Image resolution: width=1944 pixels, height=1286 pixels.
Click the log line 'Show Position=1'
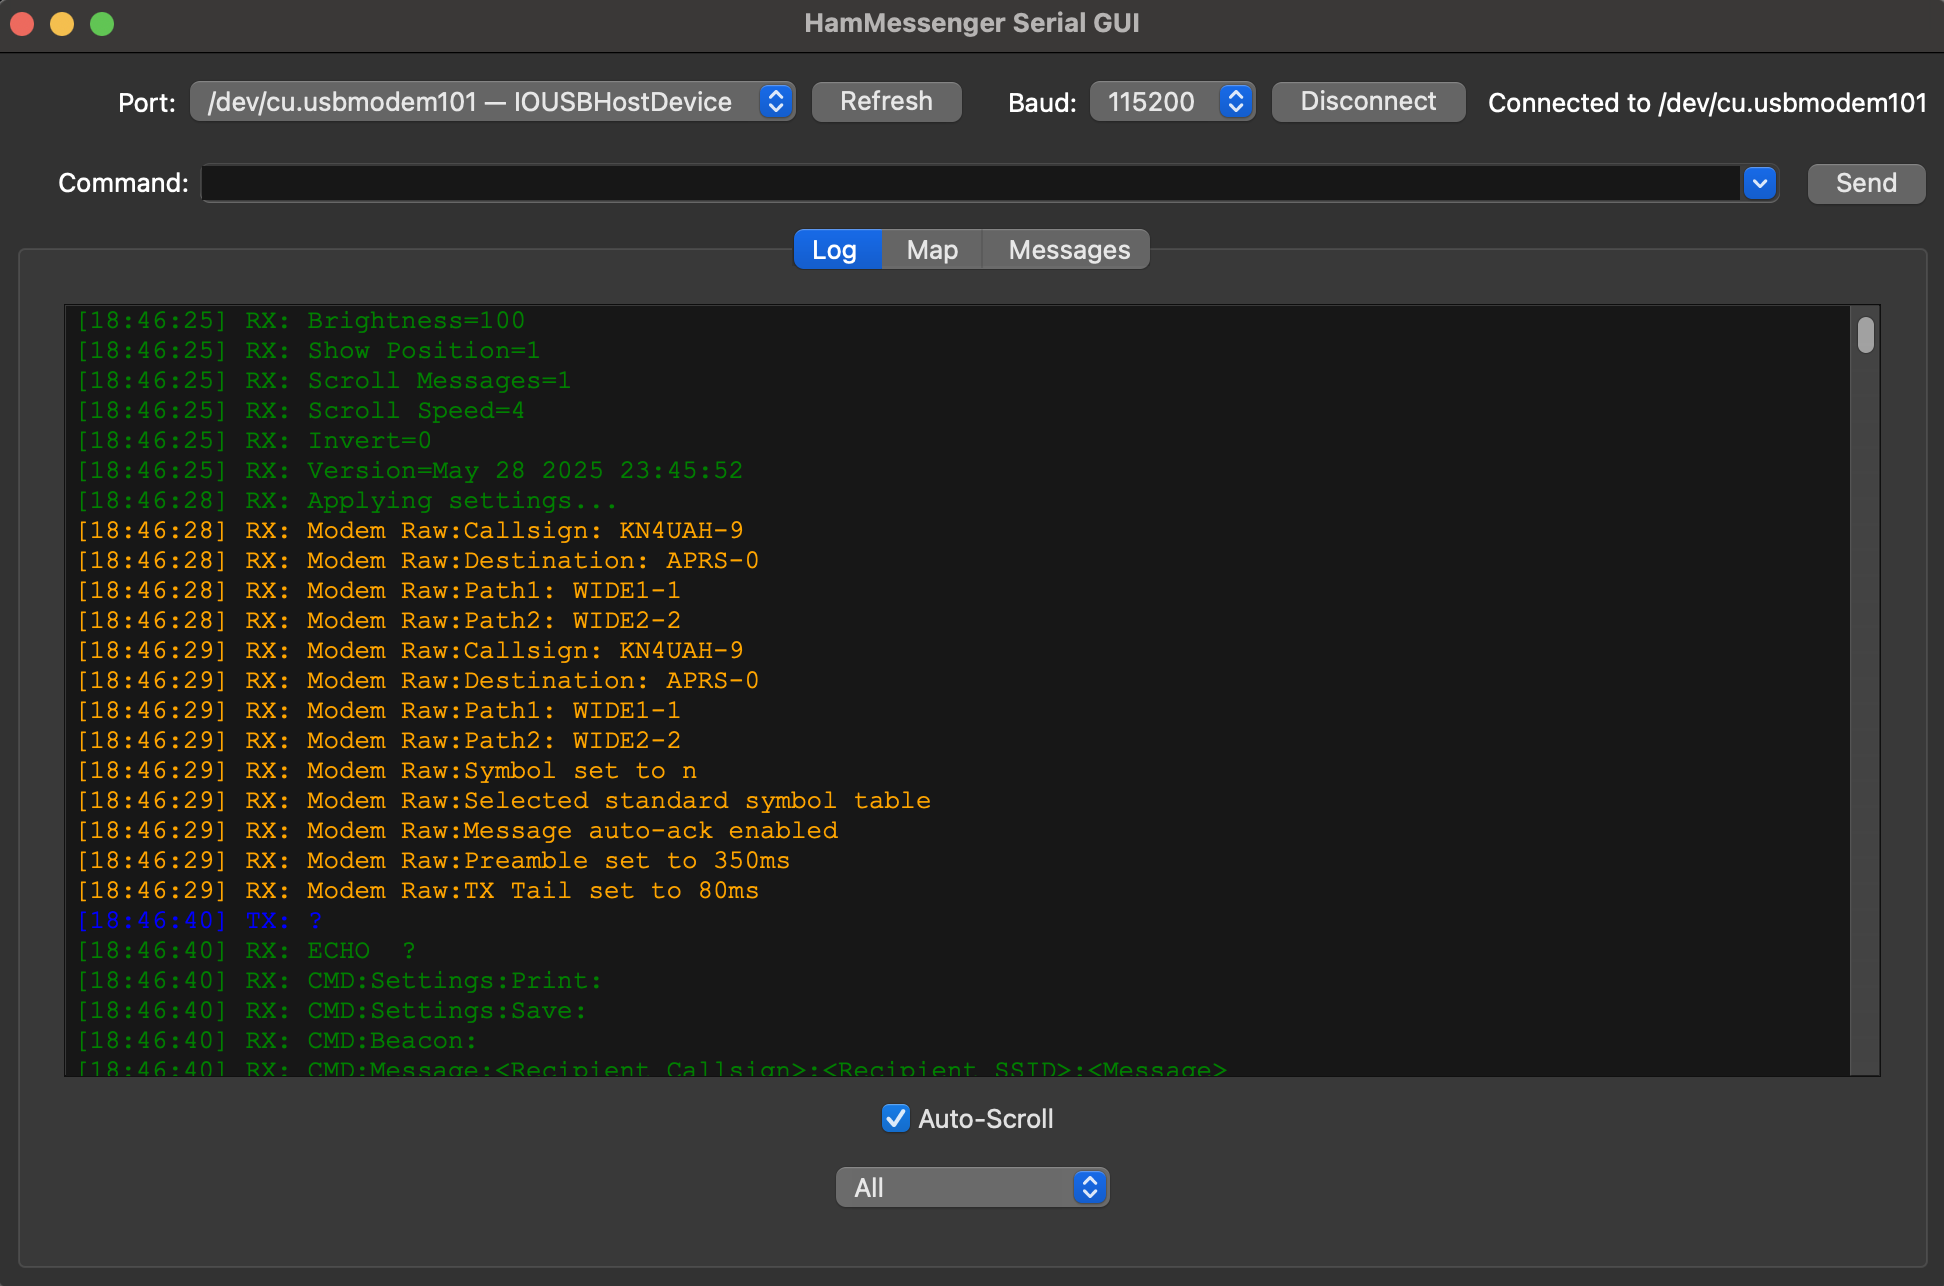tap(309, 351)
